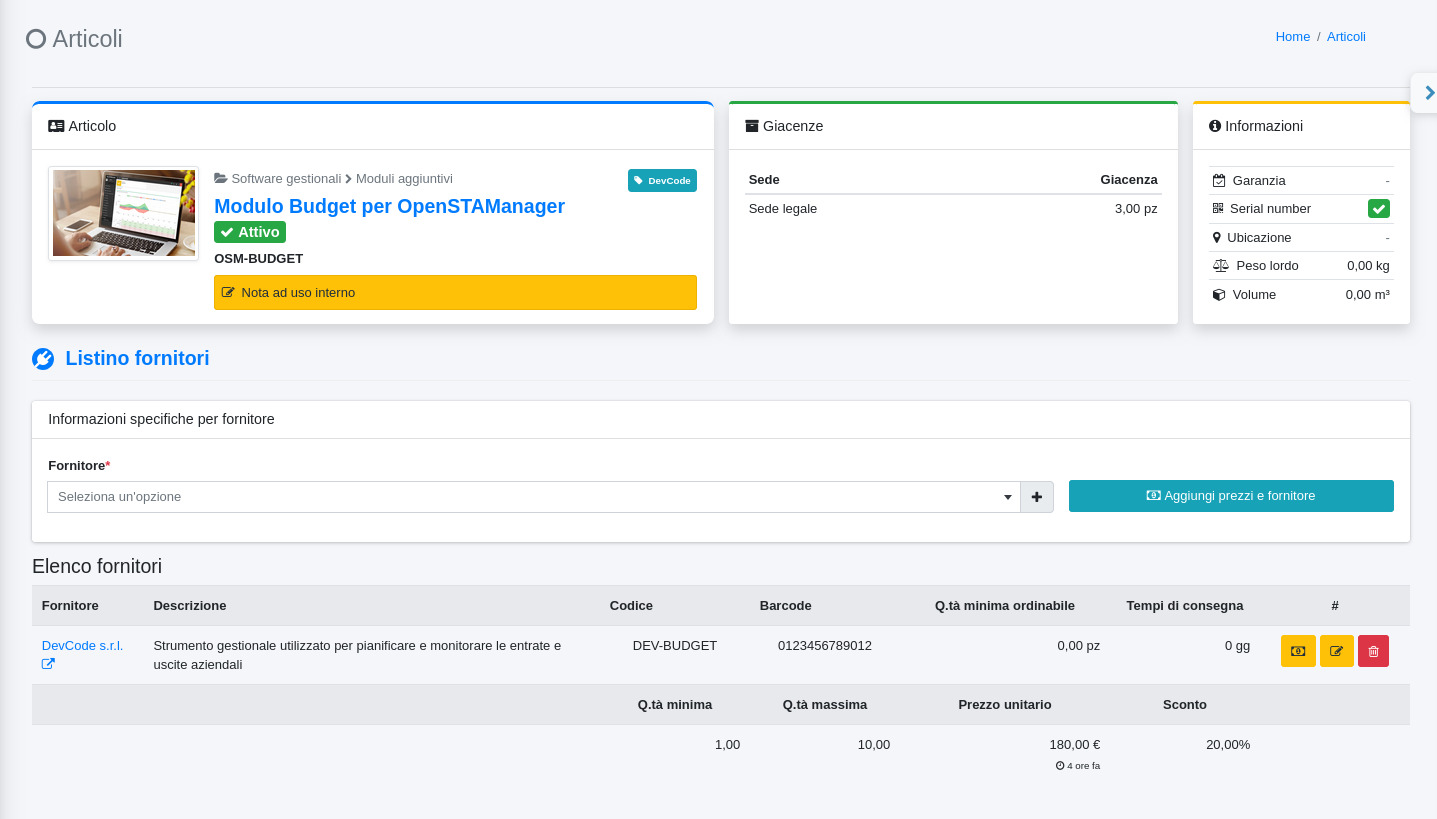Expand the right side panel chevron
This screenshot has width=1437, height=819.
pyautogui.click(x=1429, y=93)
